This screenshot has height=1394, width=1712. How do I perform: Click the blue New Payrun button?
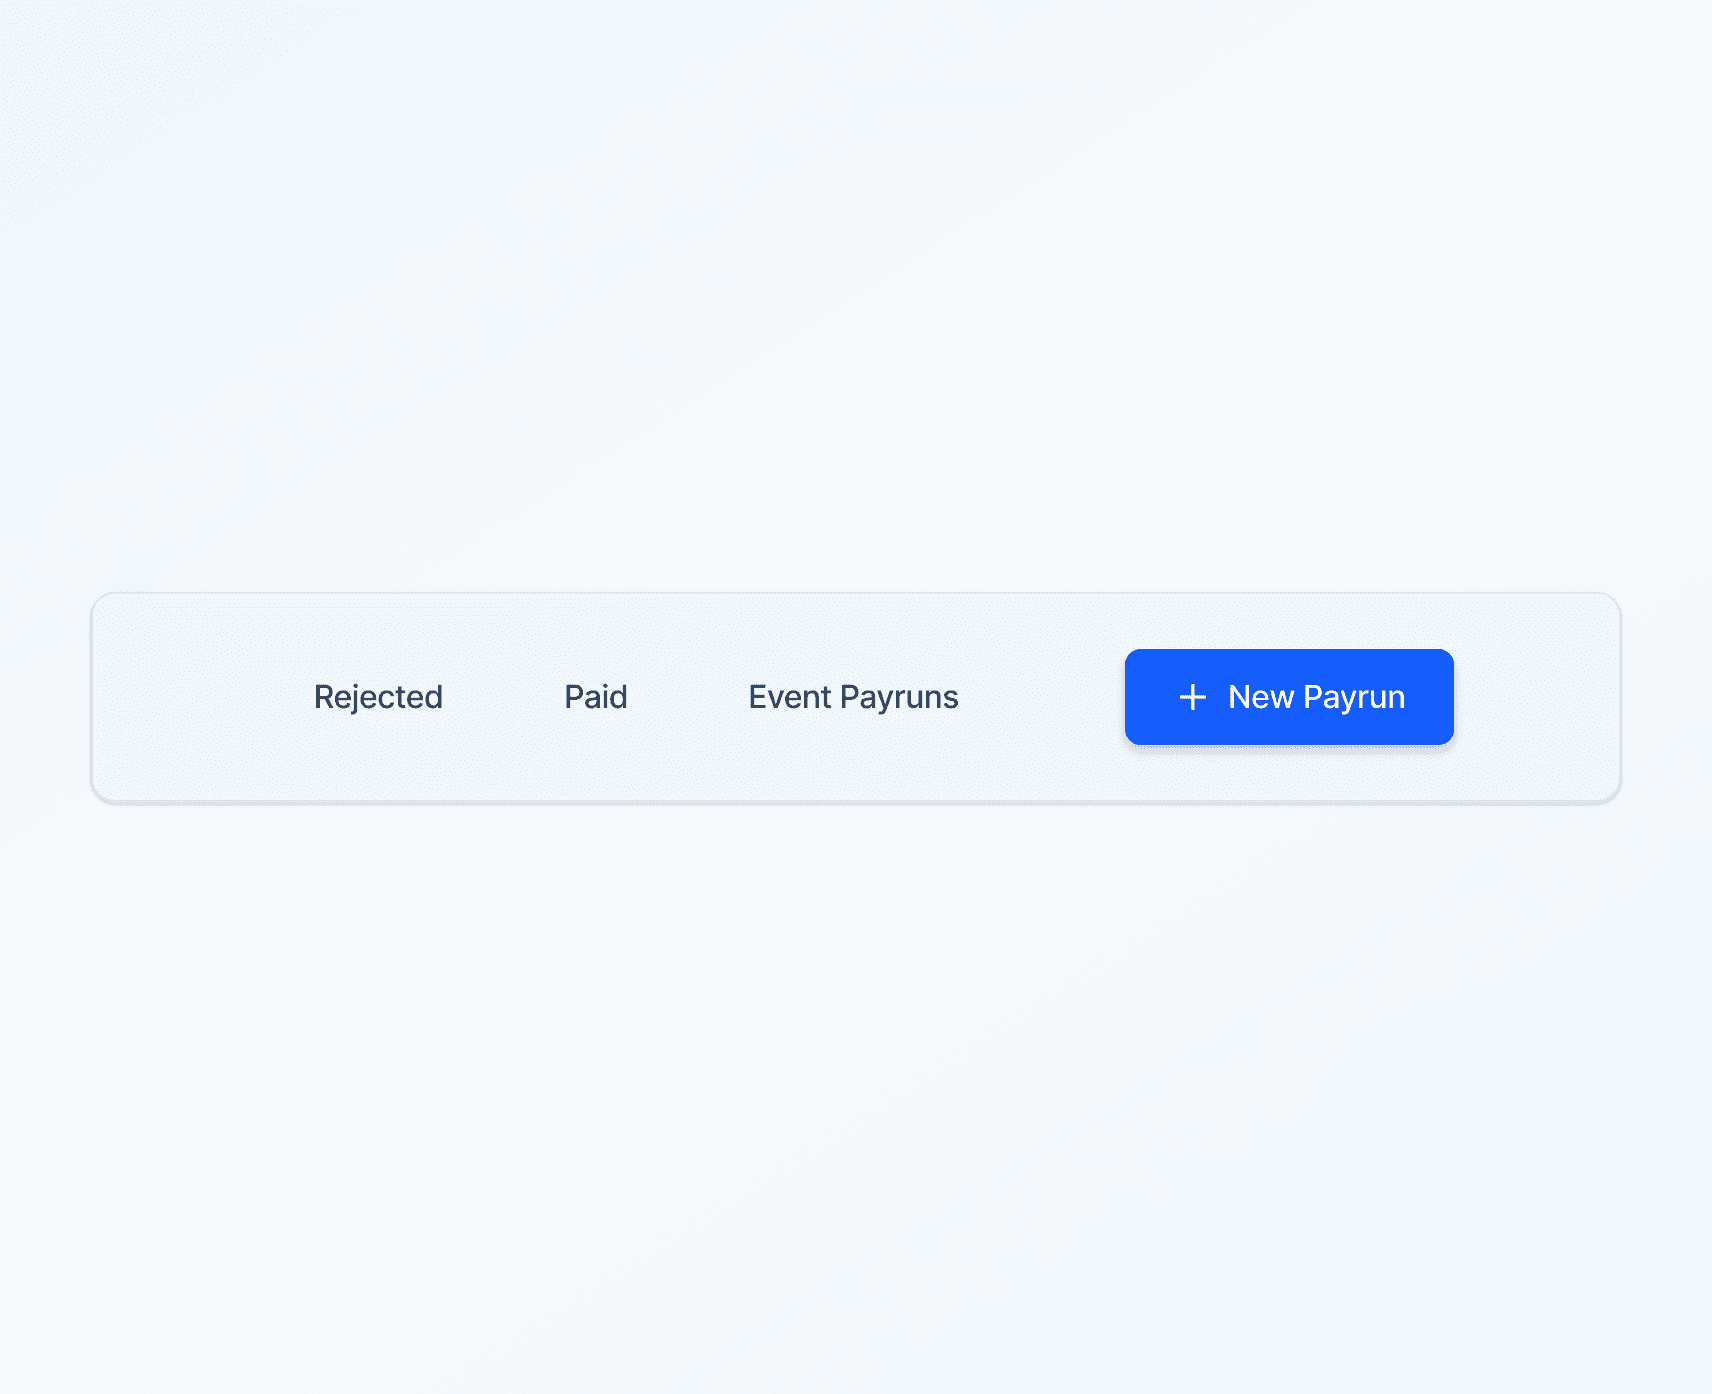[1289, 697]
